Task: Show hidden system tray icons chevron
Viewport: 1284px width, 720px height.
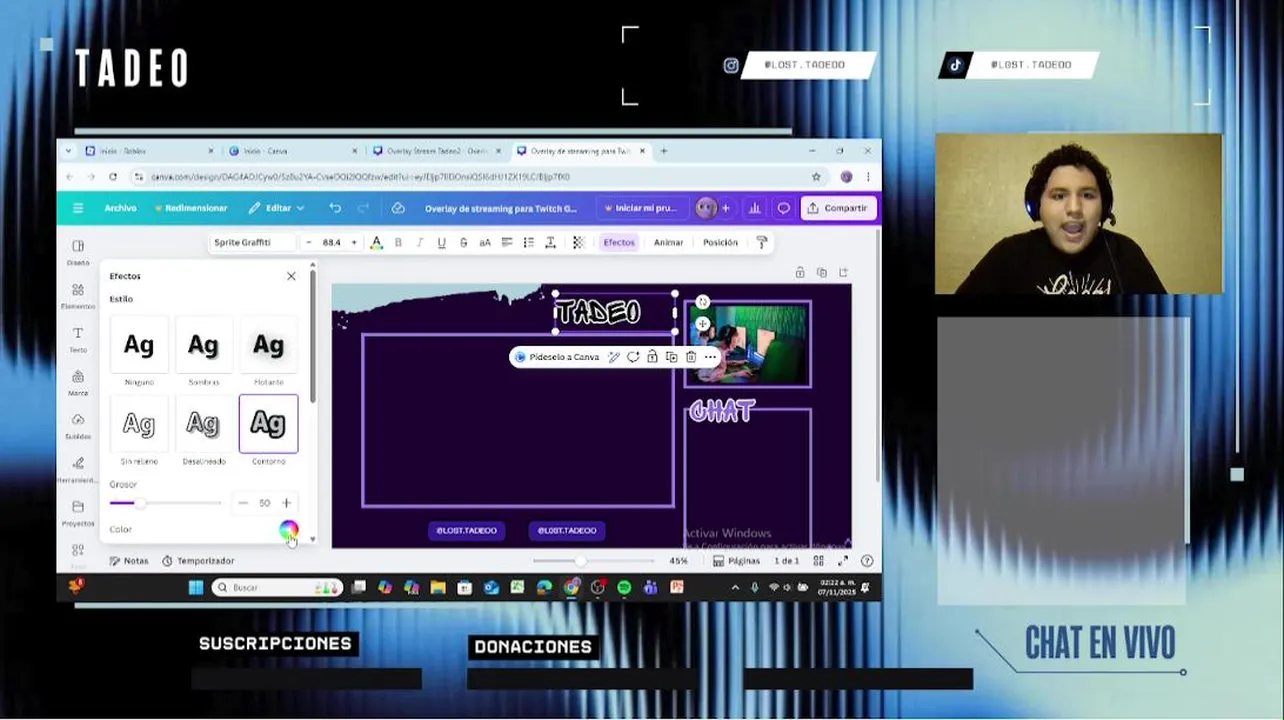Action: (x=735, y=588)
